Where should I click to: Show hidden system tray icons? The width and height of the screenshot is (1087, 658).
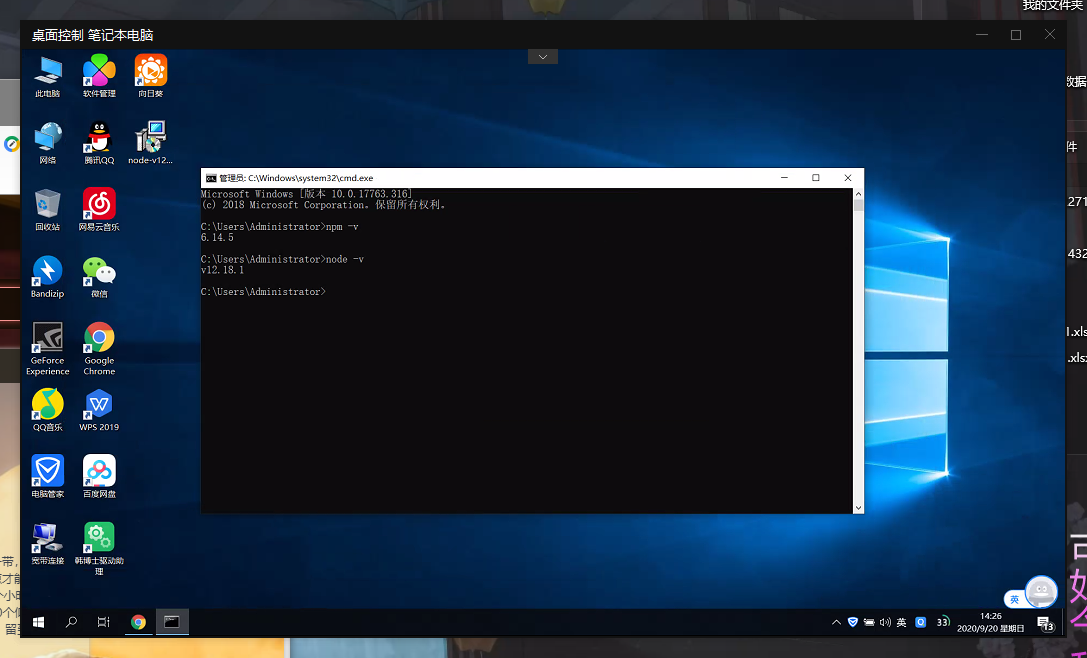pyautogui.click(x=836, y=622)
